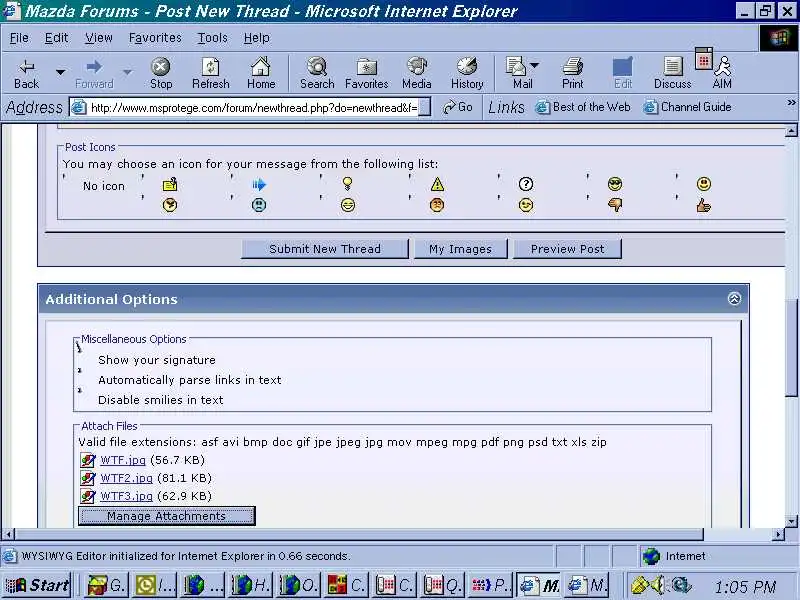Image resolution: width=800 pixels, height=600 pixels.
Task: Choose the warning triangle post icon
Action: [x=437, y=185]
